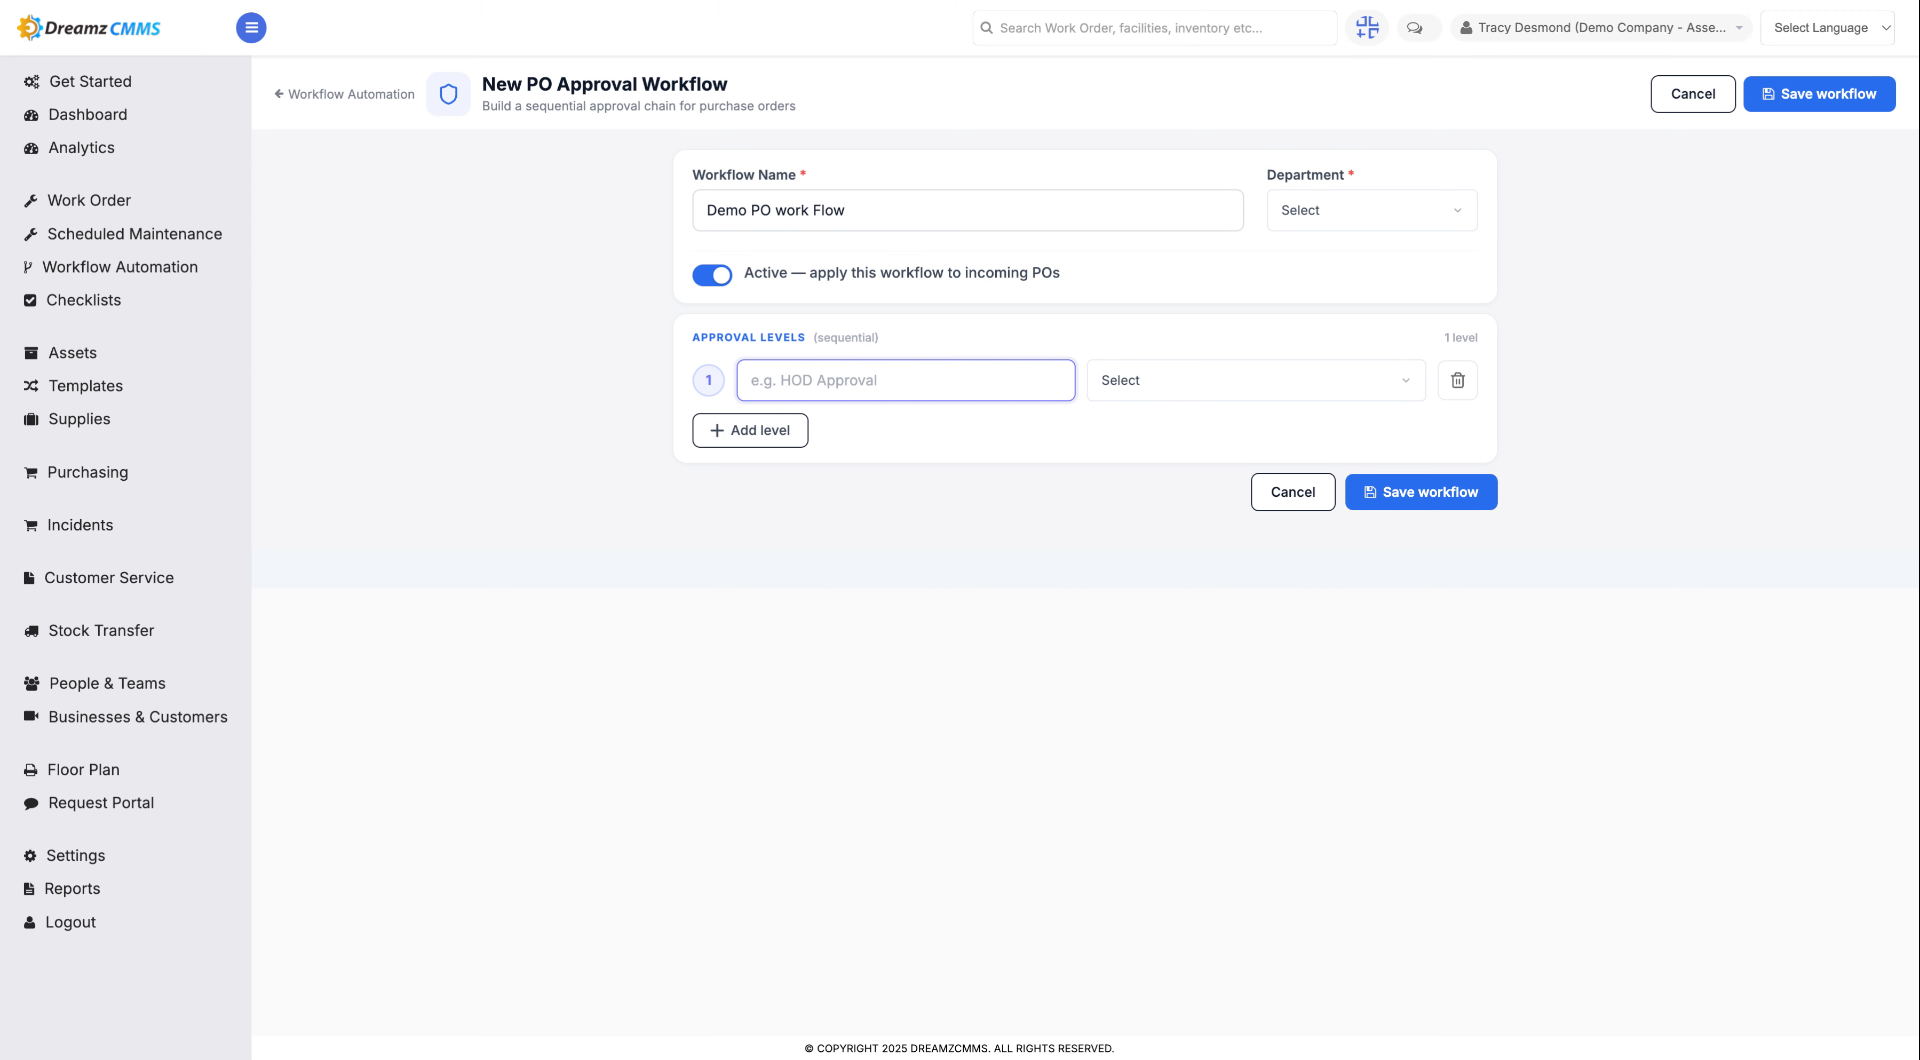Click the Scheduled Maintenance wrench icon
This screenshot has height=1060, width=1920.
click(x=30, y=234)
